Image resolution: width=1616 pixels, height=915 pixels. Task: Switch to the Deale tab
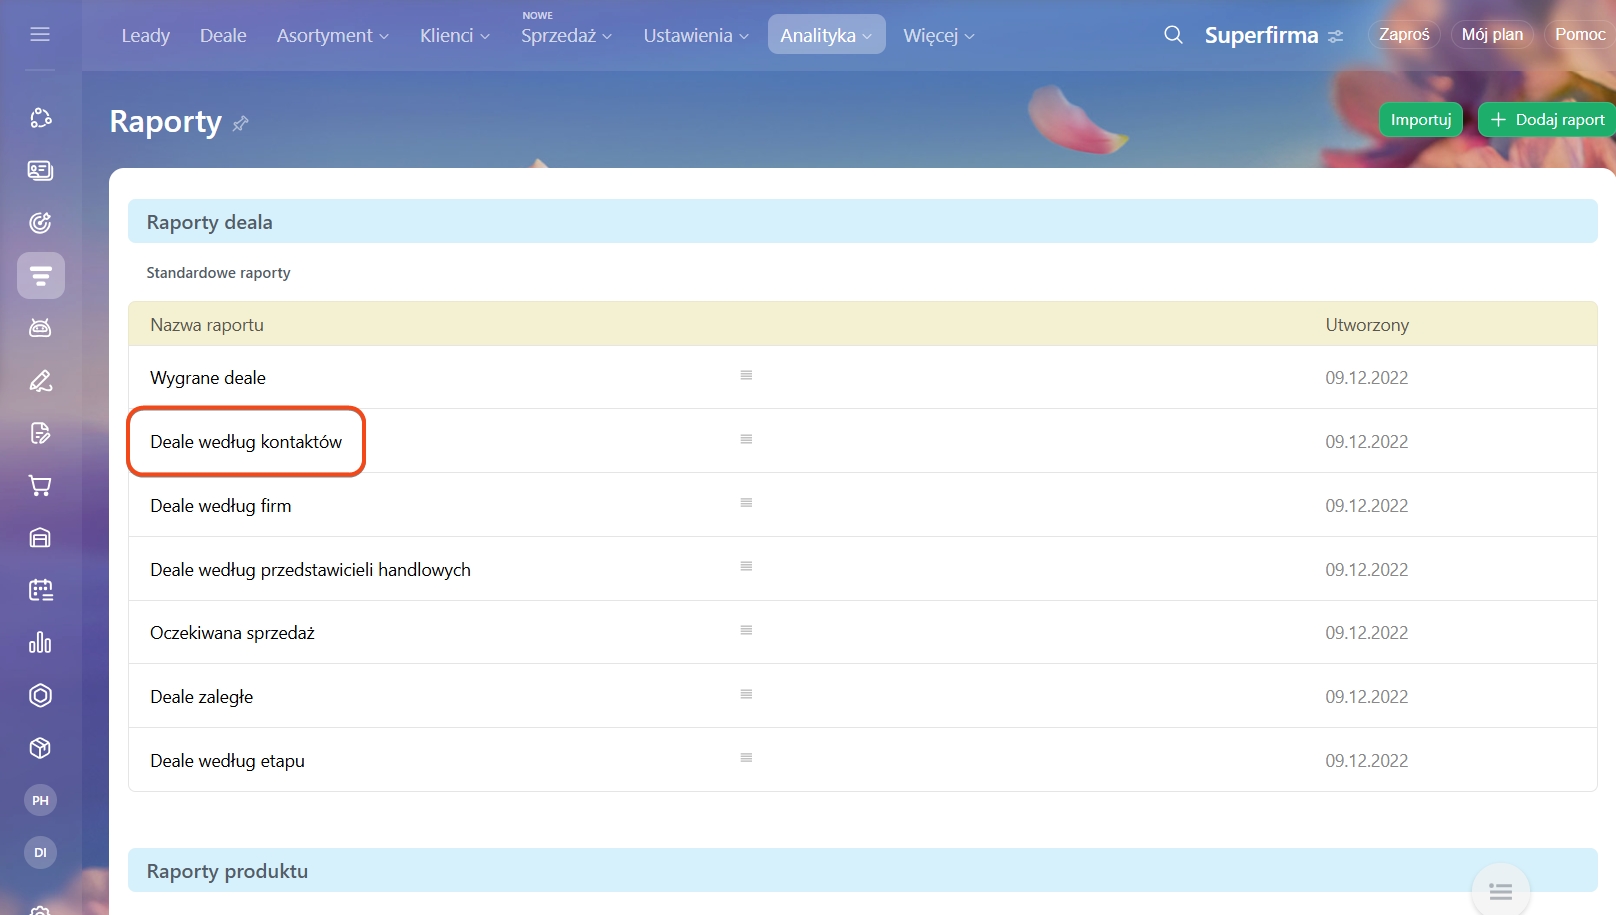pyautogui.click(x=223, y=36)
